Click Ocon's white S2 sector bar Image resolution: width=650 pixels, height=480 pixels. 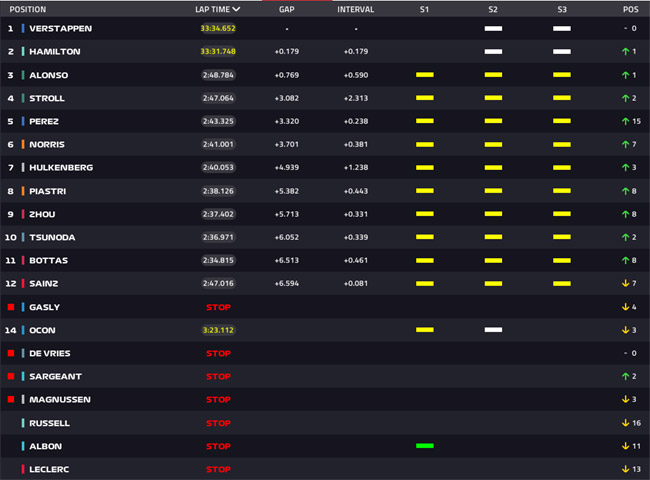493,330
